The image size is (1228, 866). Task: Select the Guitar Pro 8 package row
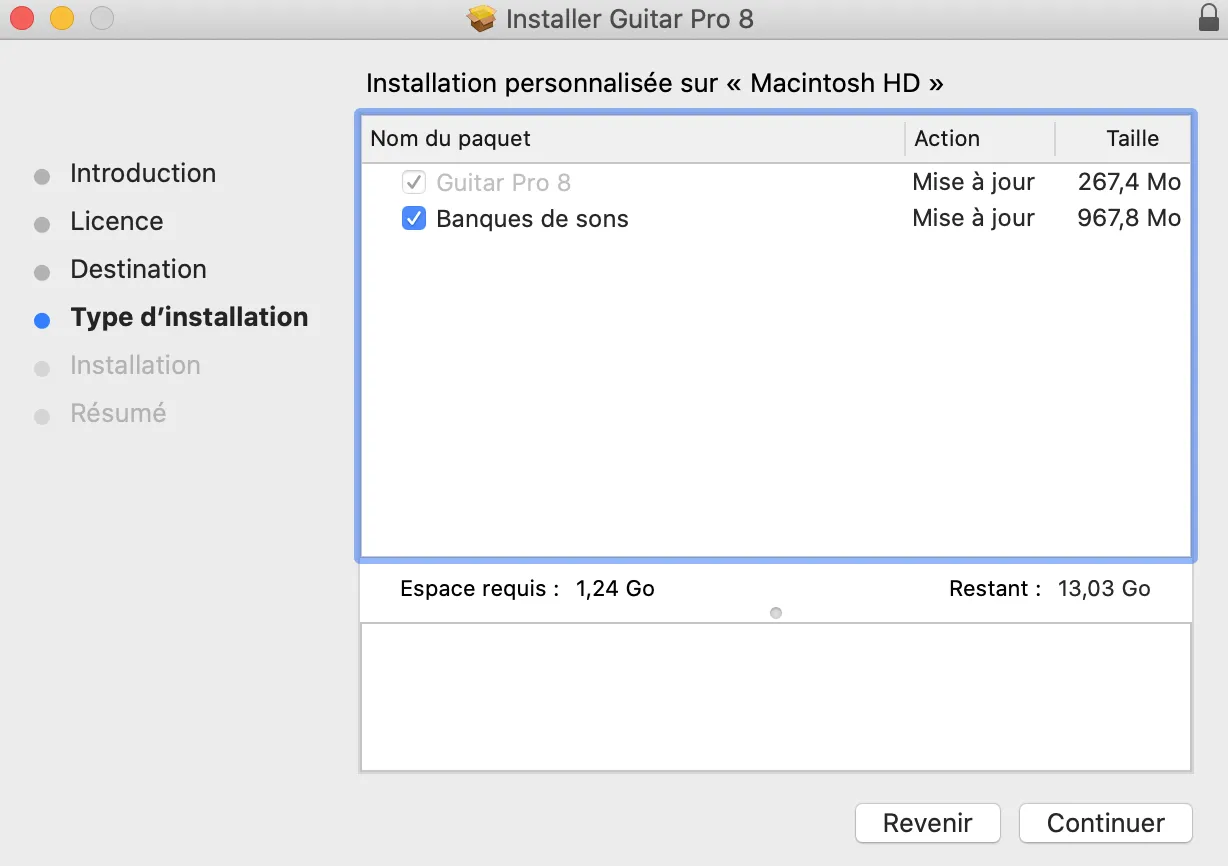click(x=776, y=182)
